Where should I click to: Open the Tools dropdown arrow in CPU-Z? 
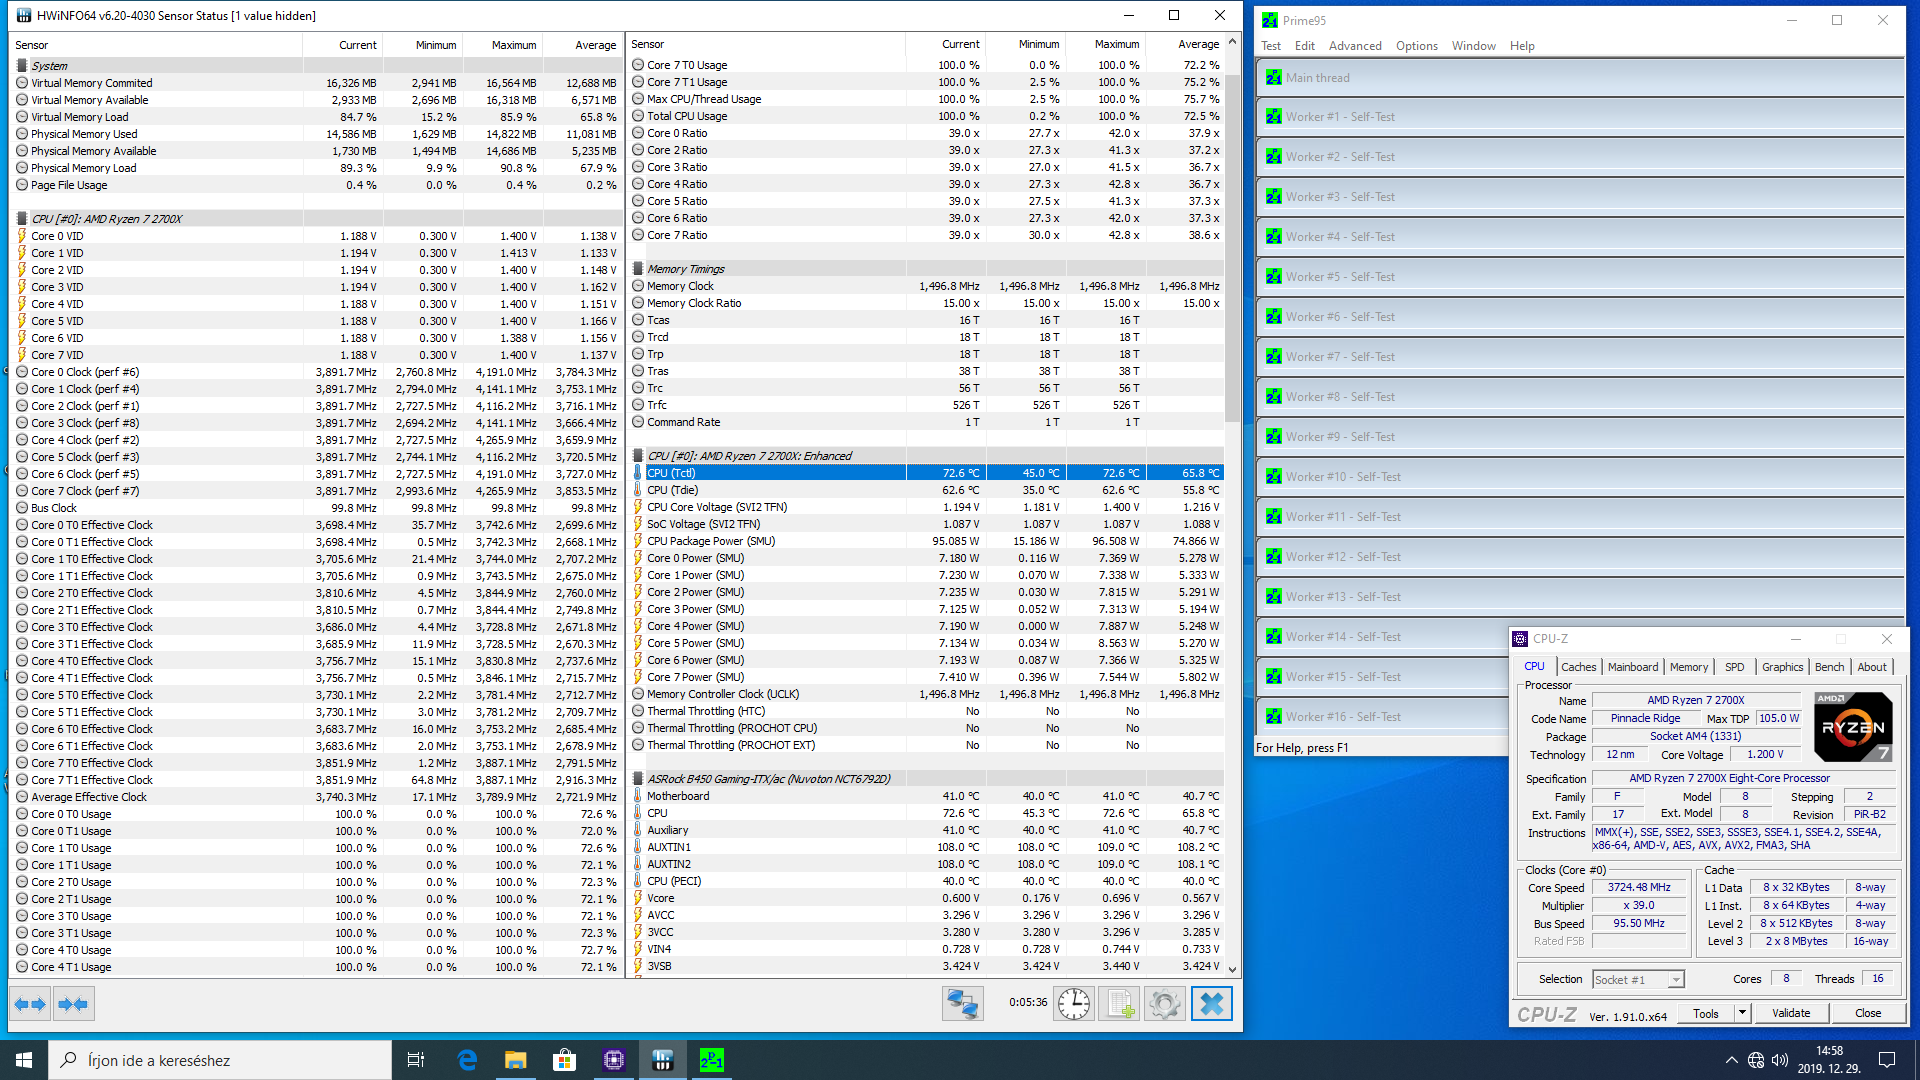[1742, 1013]
